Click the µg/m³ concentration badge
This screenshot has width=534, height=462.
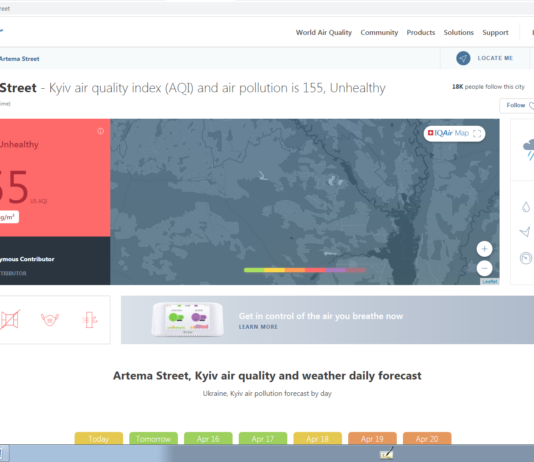click(9, 217)
